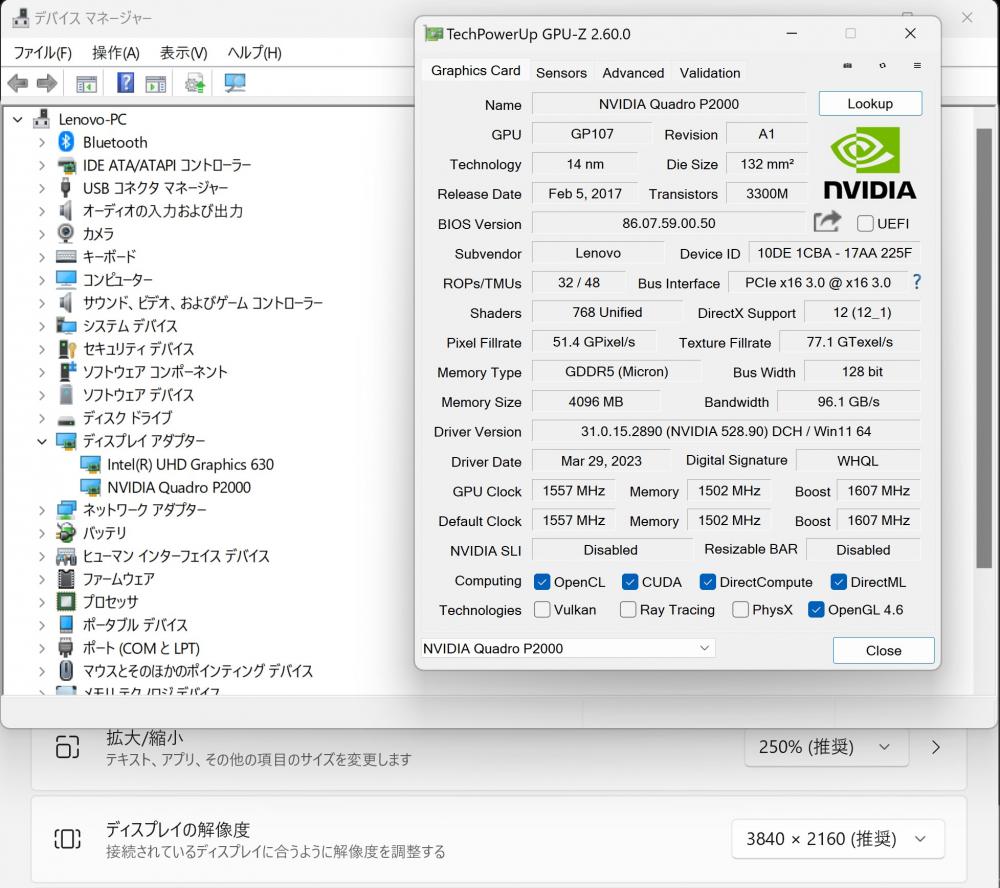Screen dimensions: 1000x888
Task: Switch to the Sensors tab
Action: (x=561, y=73)
